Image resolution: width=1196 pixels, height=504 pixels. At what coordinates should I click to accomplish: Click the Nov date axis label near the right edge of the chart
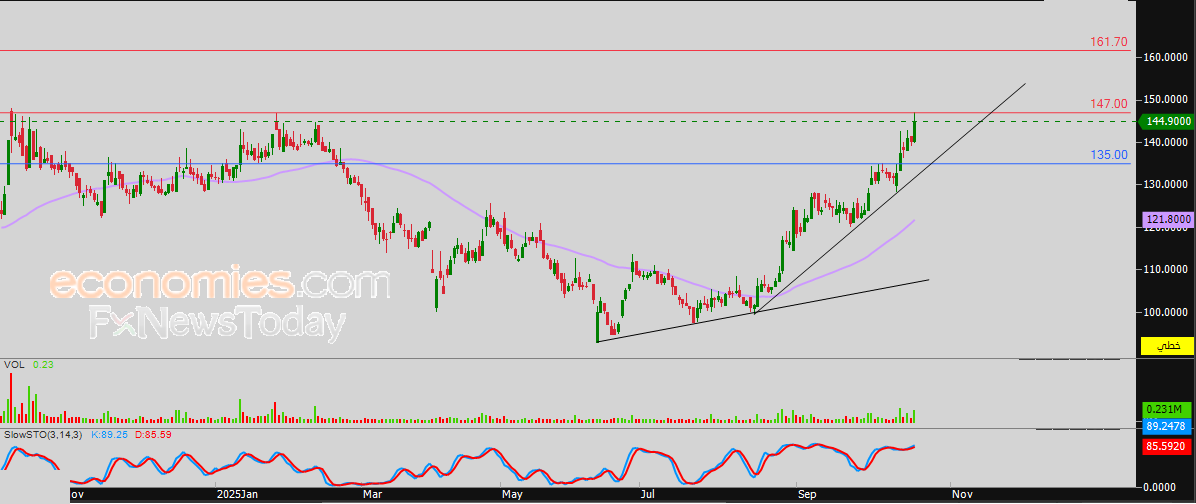coord(963,495)
